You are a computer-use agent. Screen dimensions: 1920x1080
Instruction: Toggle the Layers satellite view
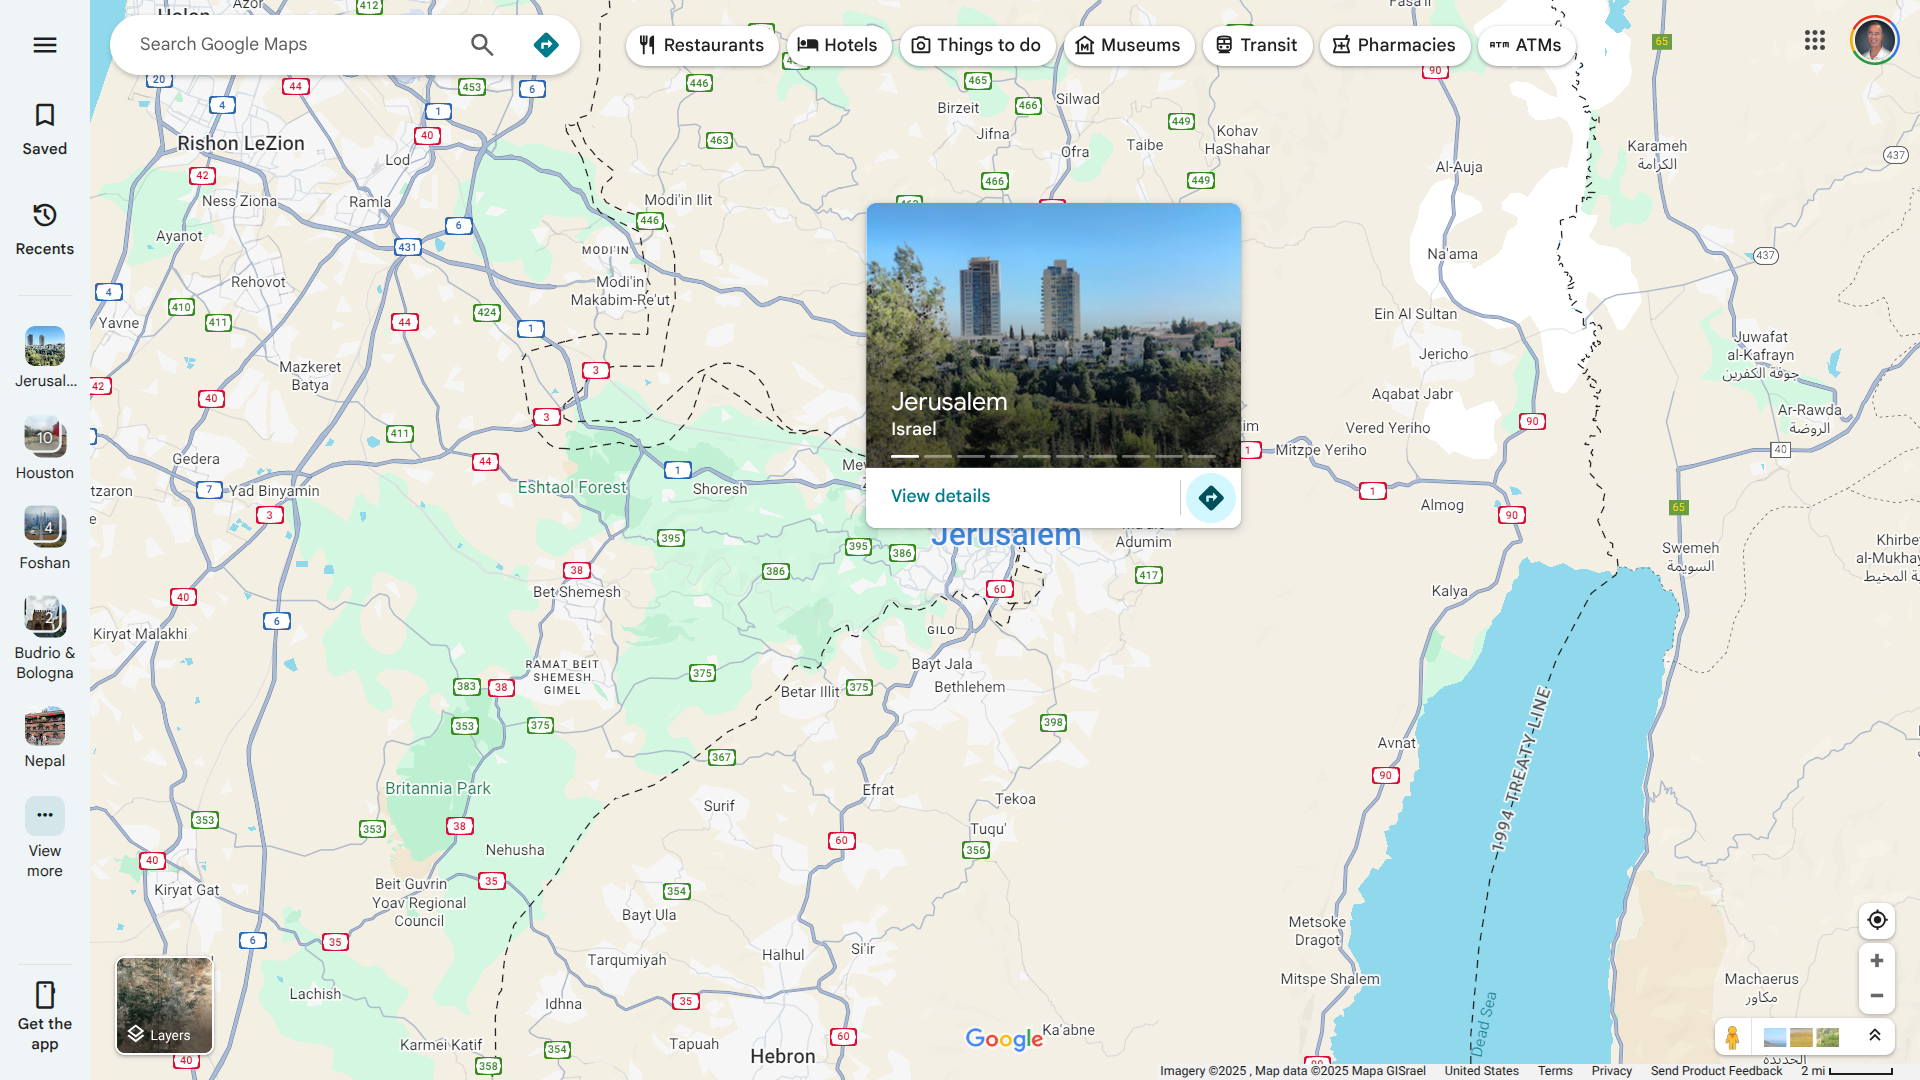[164, 1005]
